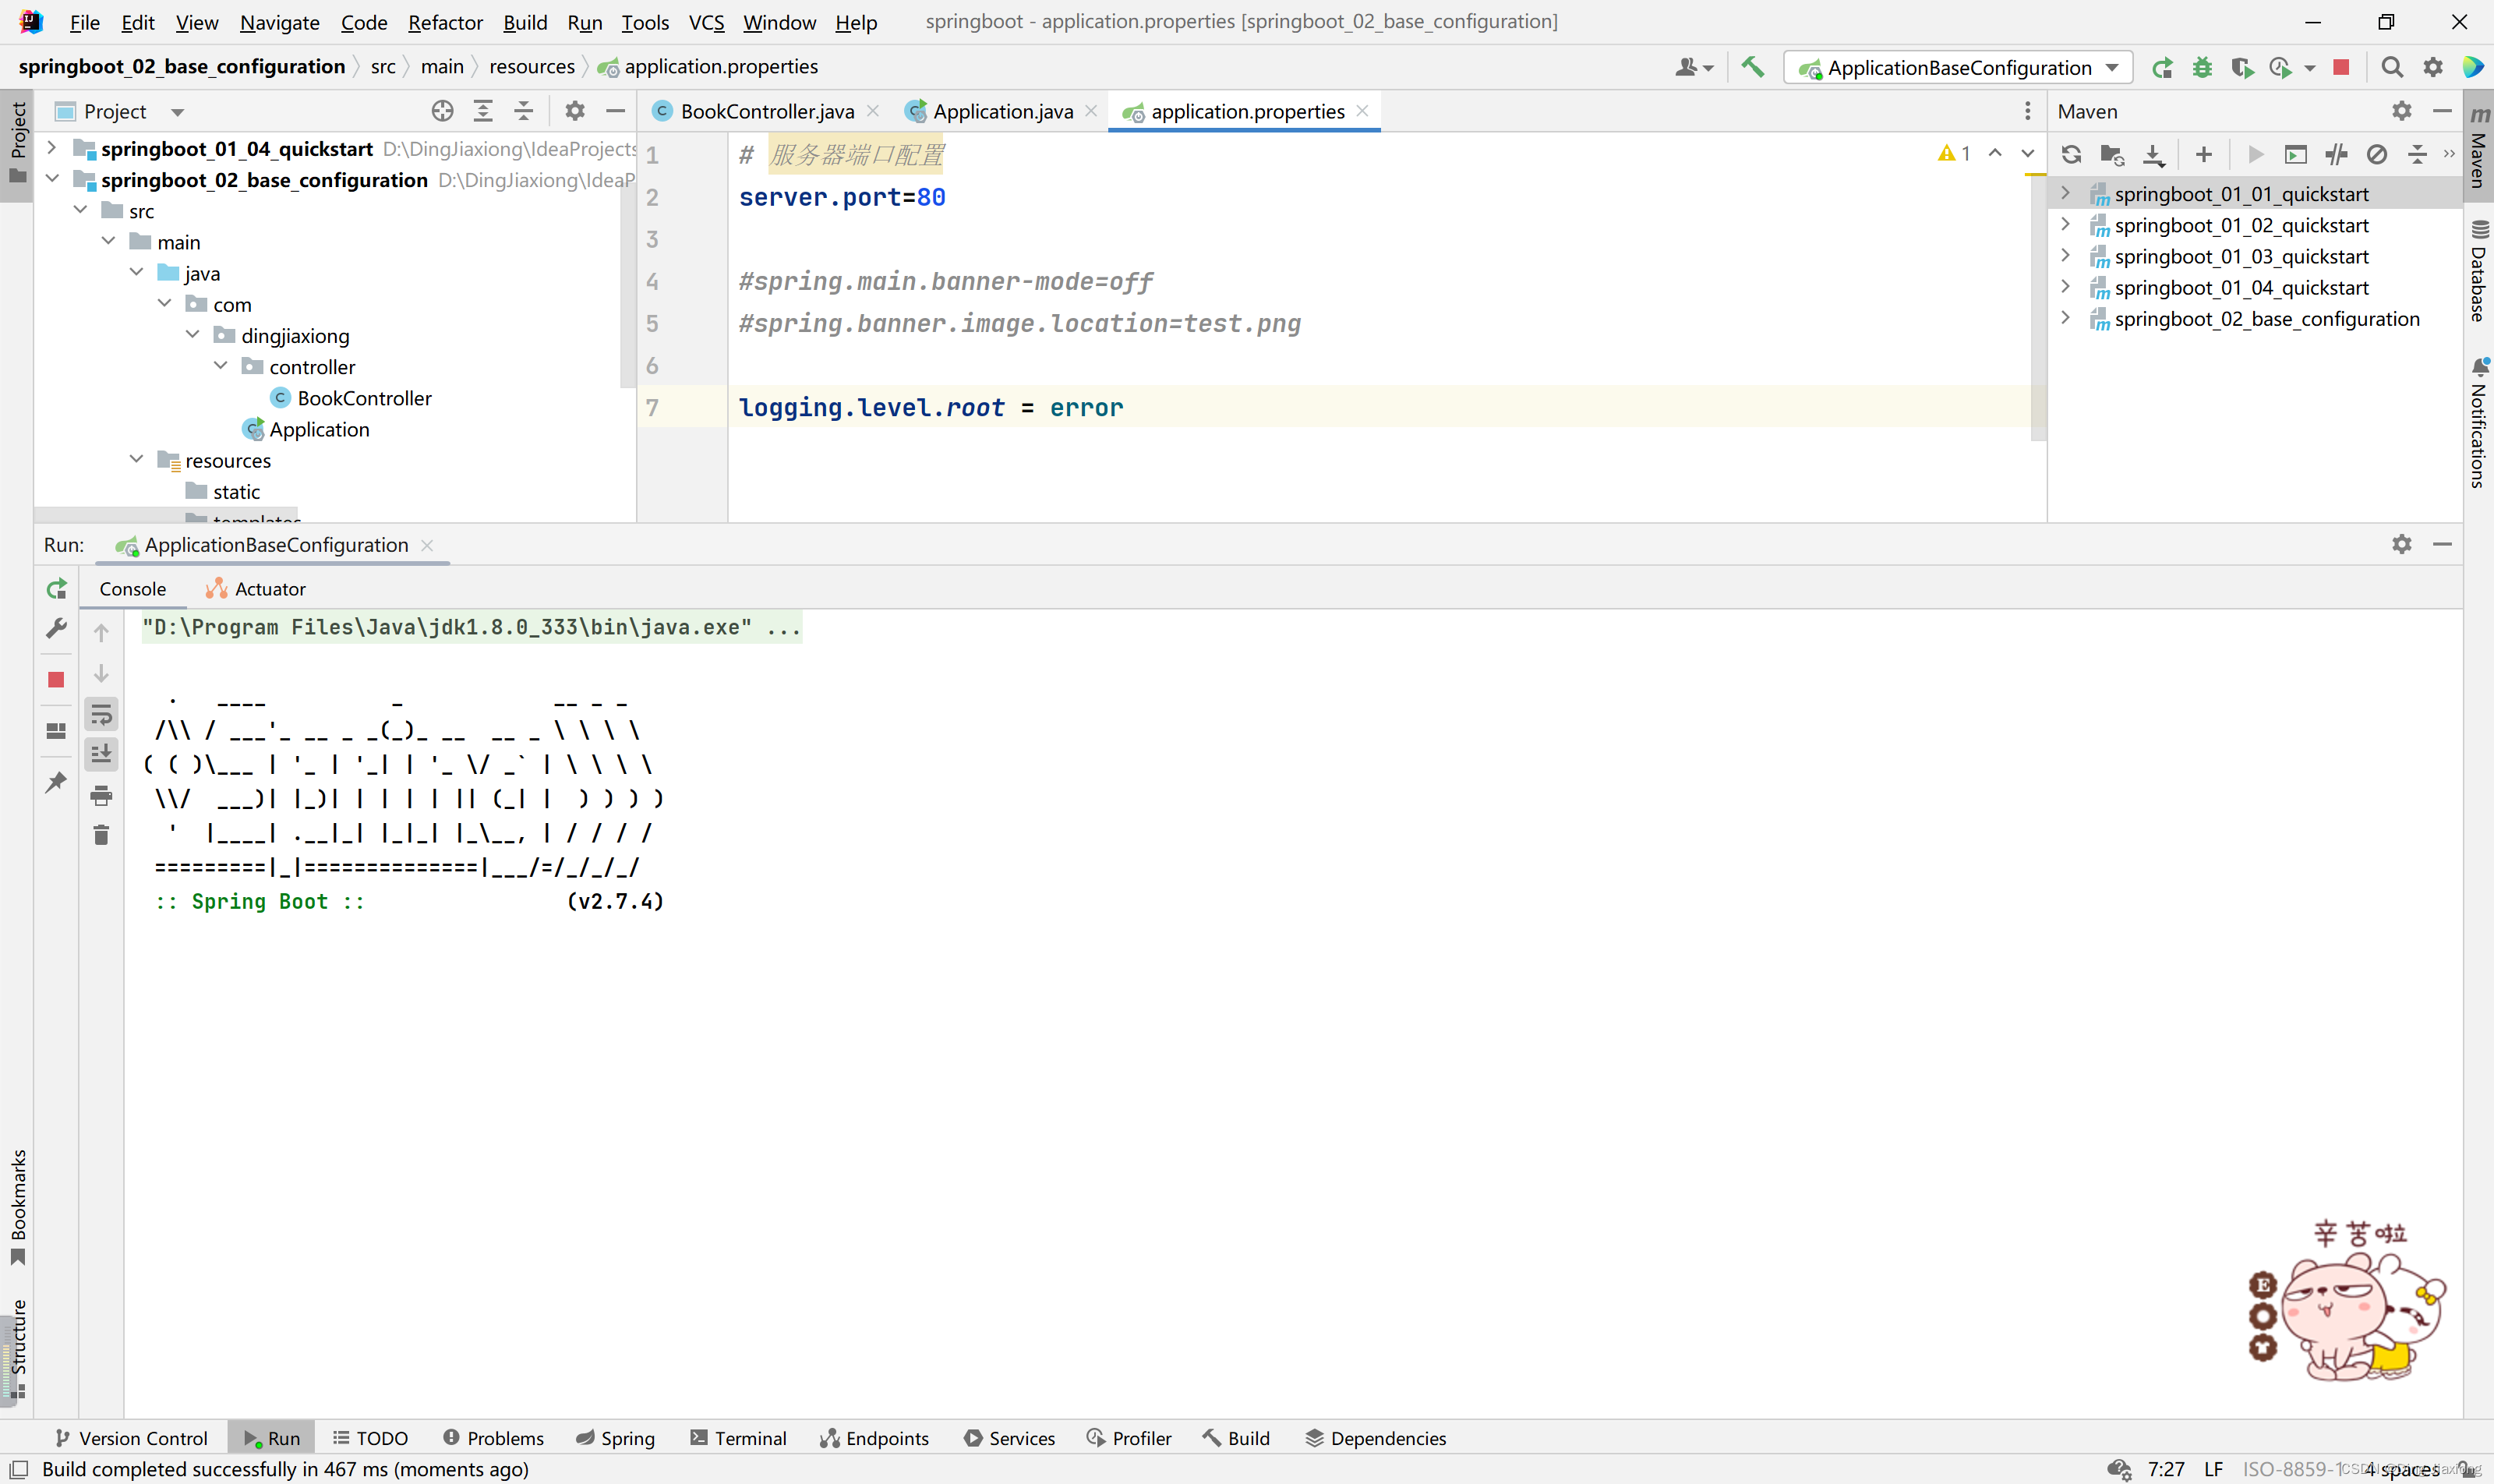Toggle Maven offline mode
Screen dimensions: 2494x1484
point(2336,154)
